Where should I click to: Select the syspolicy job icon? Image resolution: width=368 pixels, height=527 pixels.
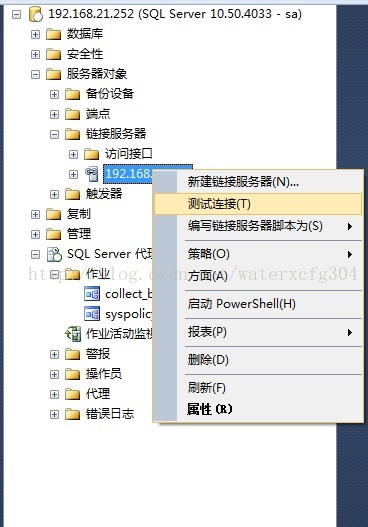pyautogui.click(x=92, y=314)
